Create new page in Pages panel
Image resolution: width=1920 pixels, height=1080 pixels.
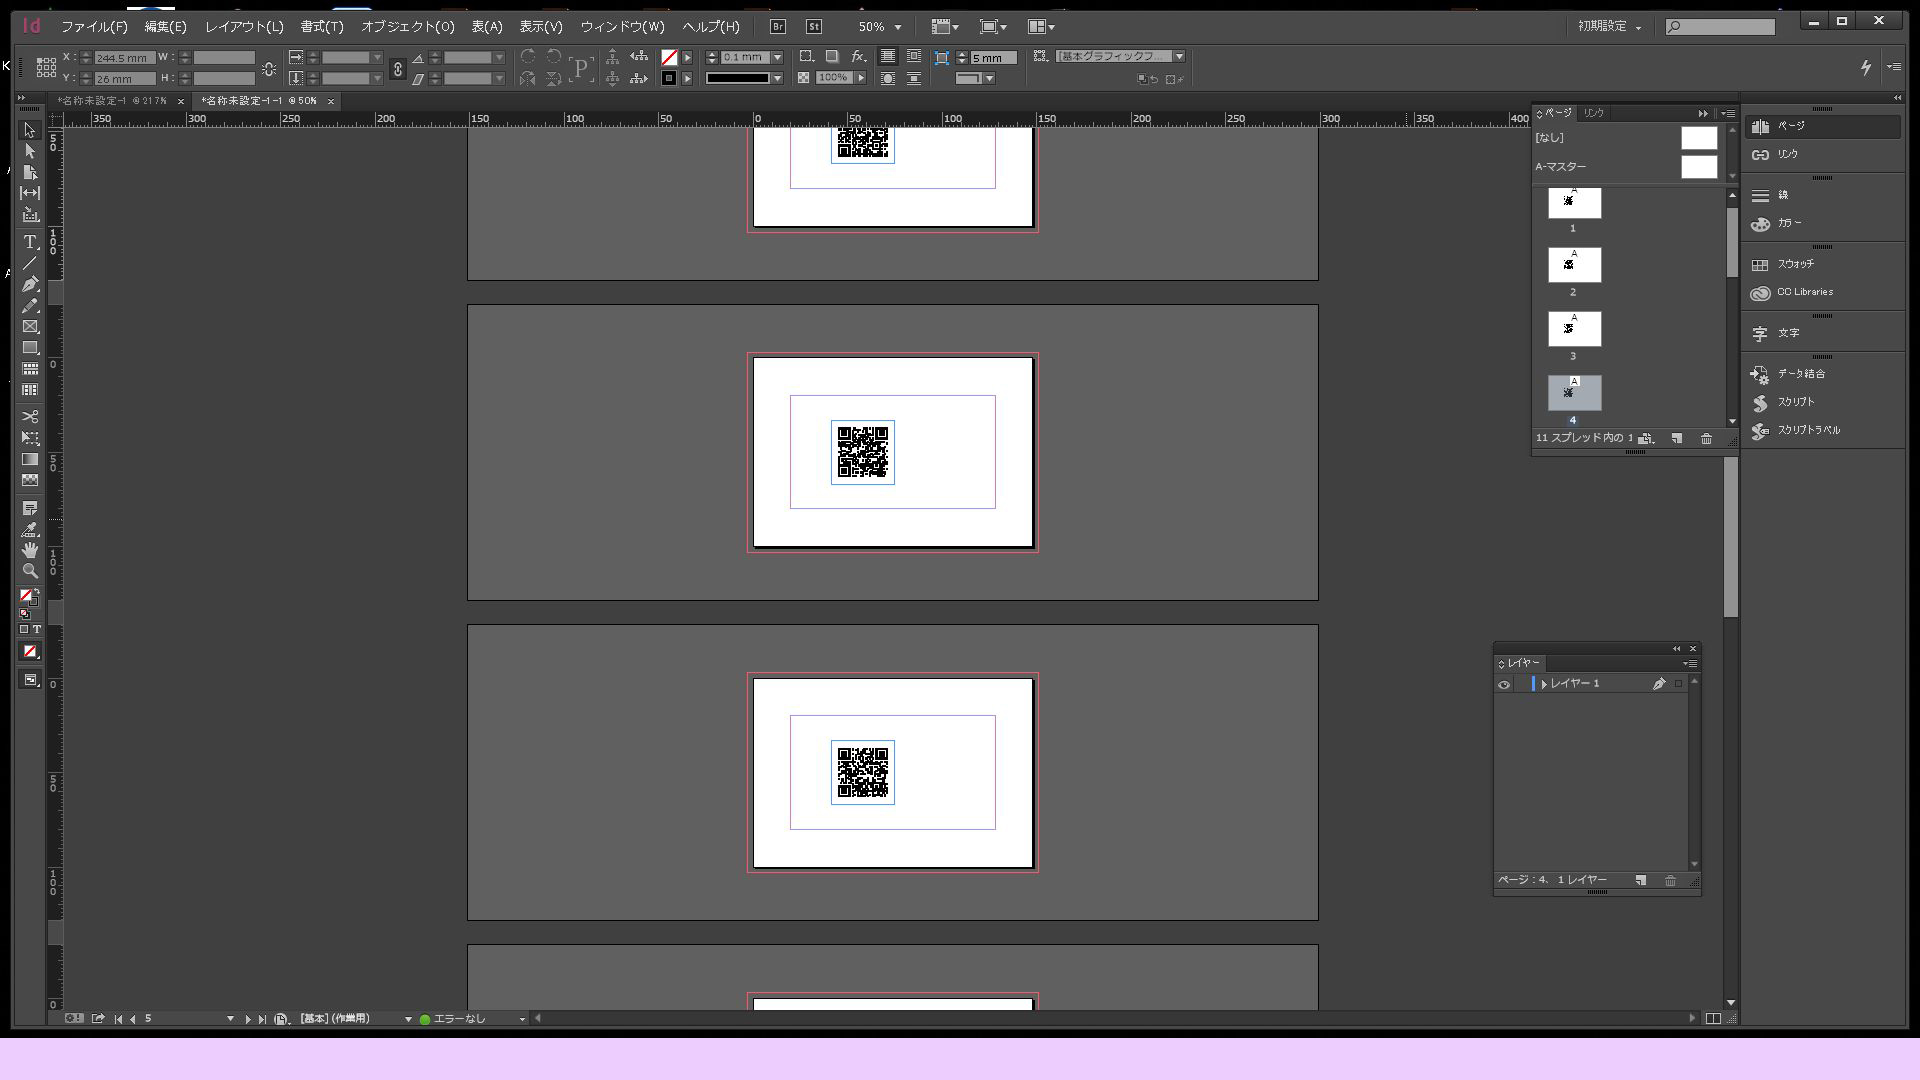point(1677,439)
